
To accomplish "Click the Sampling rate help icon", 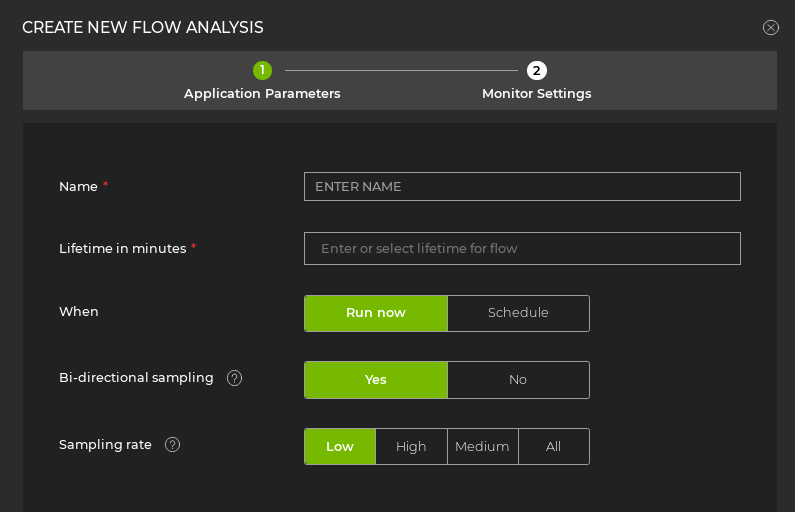I will coord(172,445).
